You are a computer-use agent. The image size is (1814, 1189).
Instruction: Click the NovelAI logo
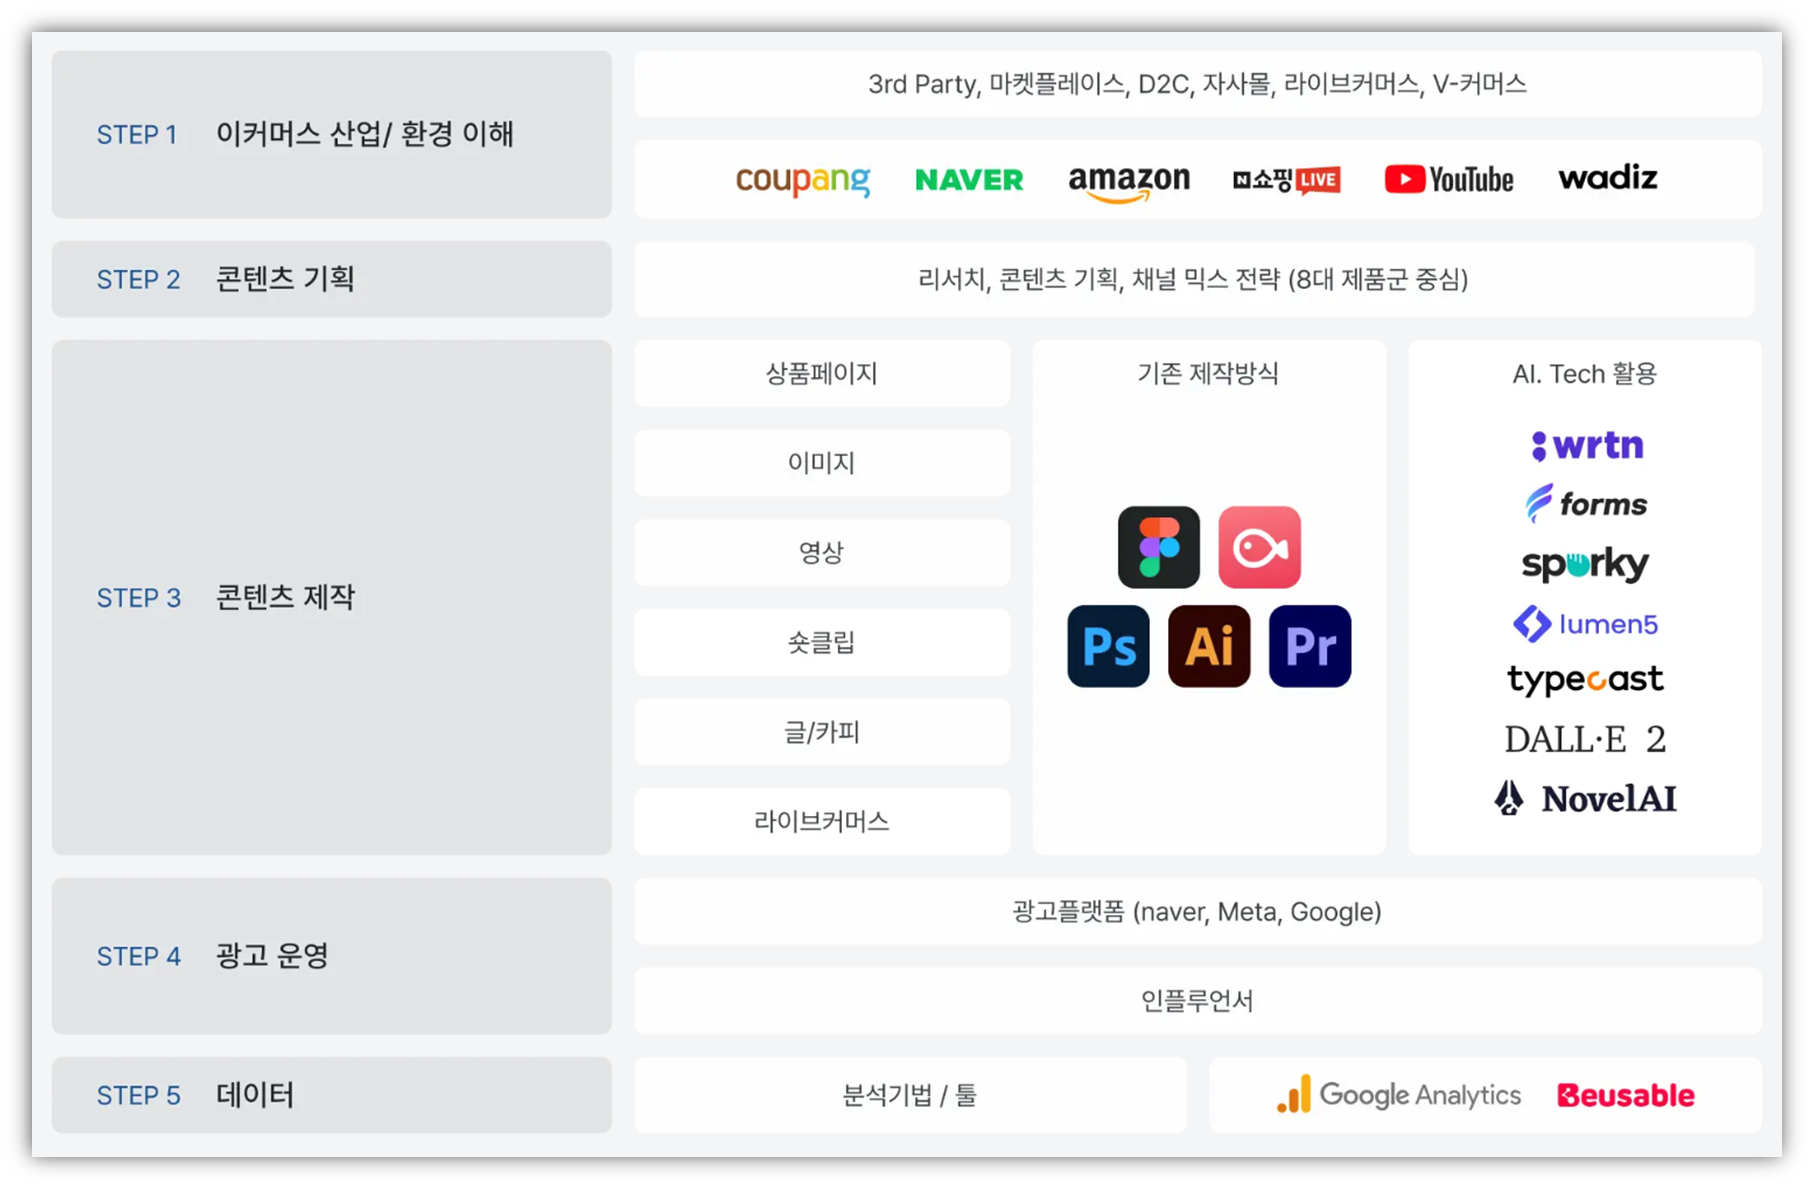(1585, 798)
